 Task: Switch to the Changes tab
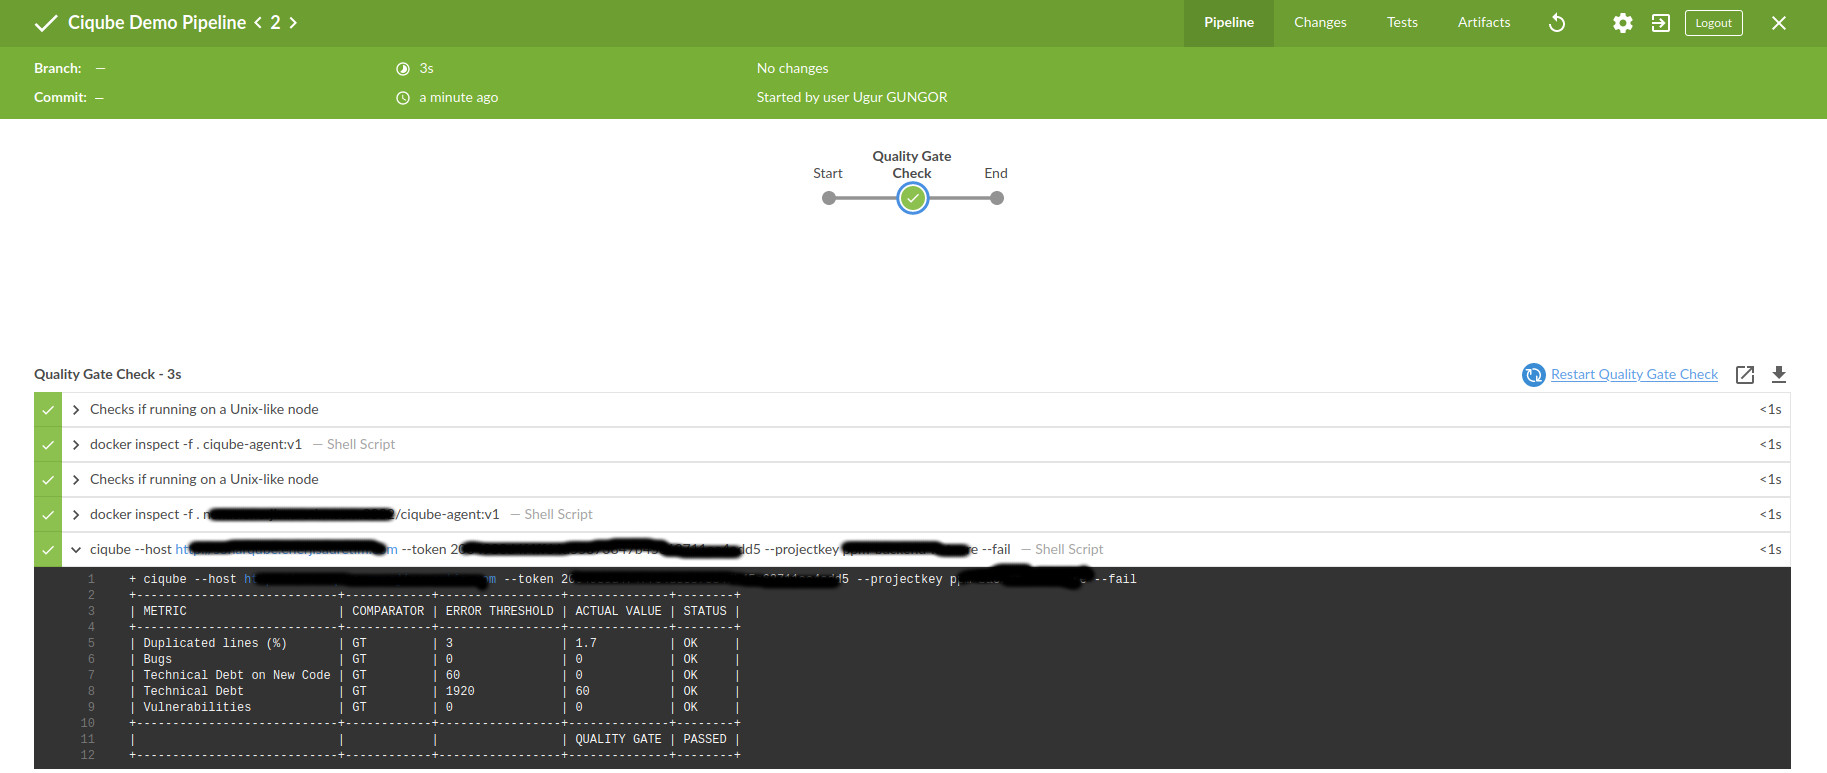coord(1320,23)
